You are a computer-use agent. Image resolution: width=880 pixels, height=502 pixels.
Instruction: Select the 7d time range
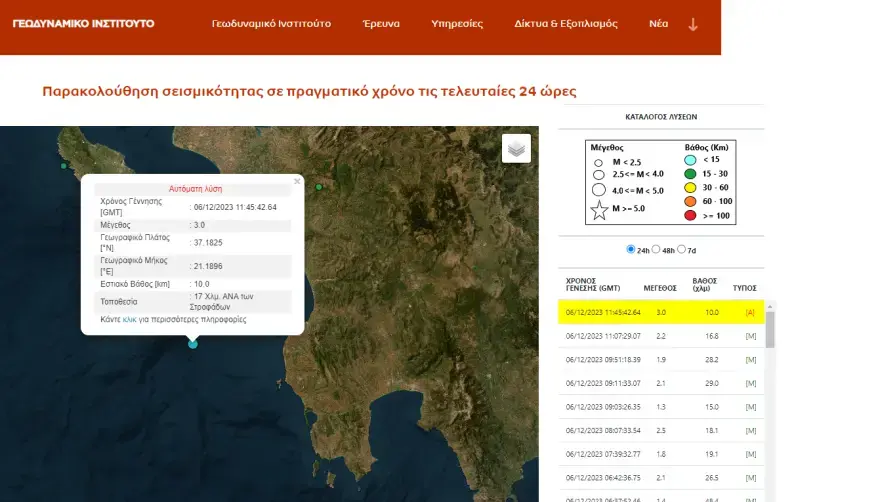pyautogui.click(x=682, y=249)
